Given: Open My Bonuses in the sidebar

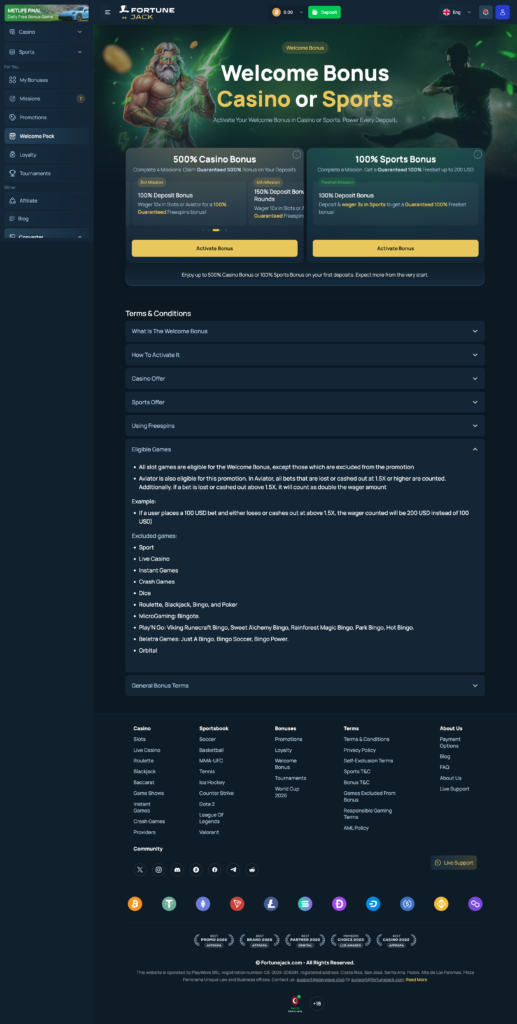Looking at the screenshot, I should (x=46, y=80).
